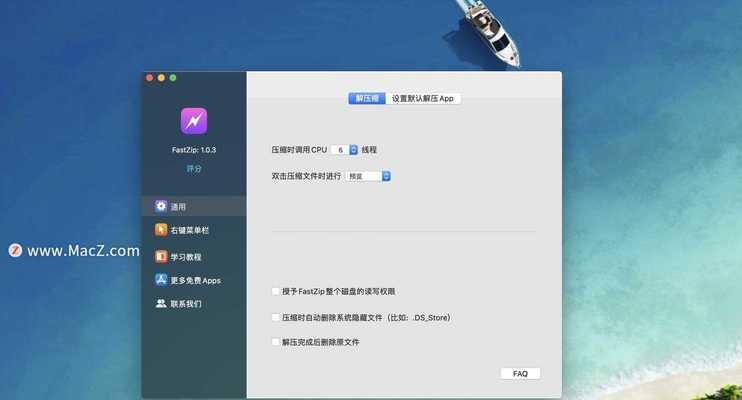742x400 pixels.
Task: Open the 双击压缩文件时进行 dropdown
Action: [x=368, y=176]
